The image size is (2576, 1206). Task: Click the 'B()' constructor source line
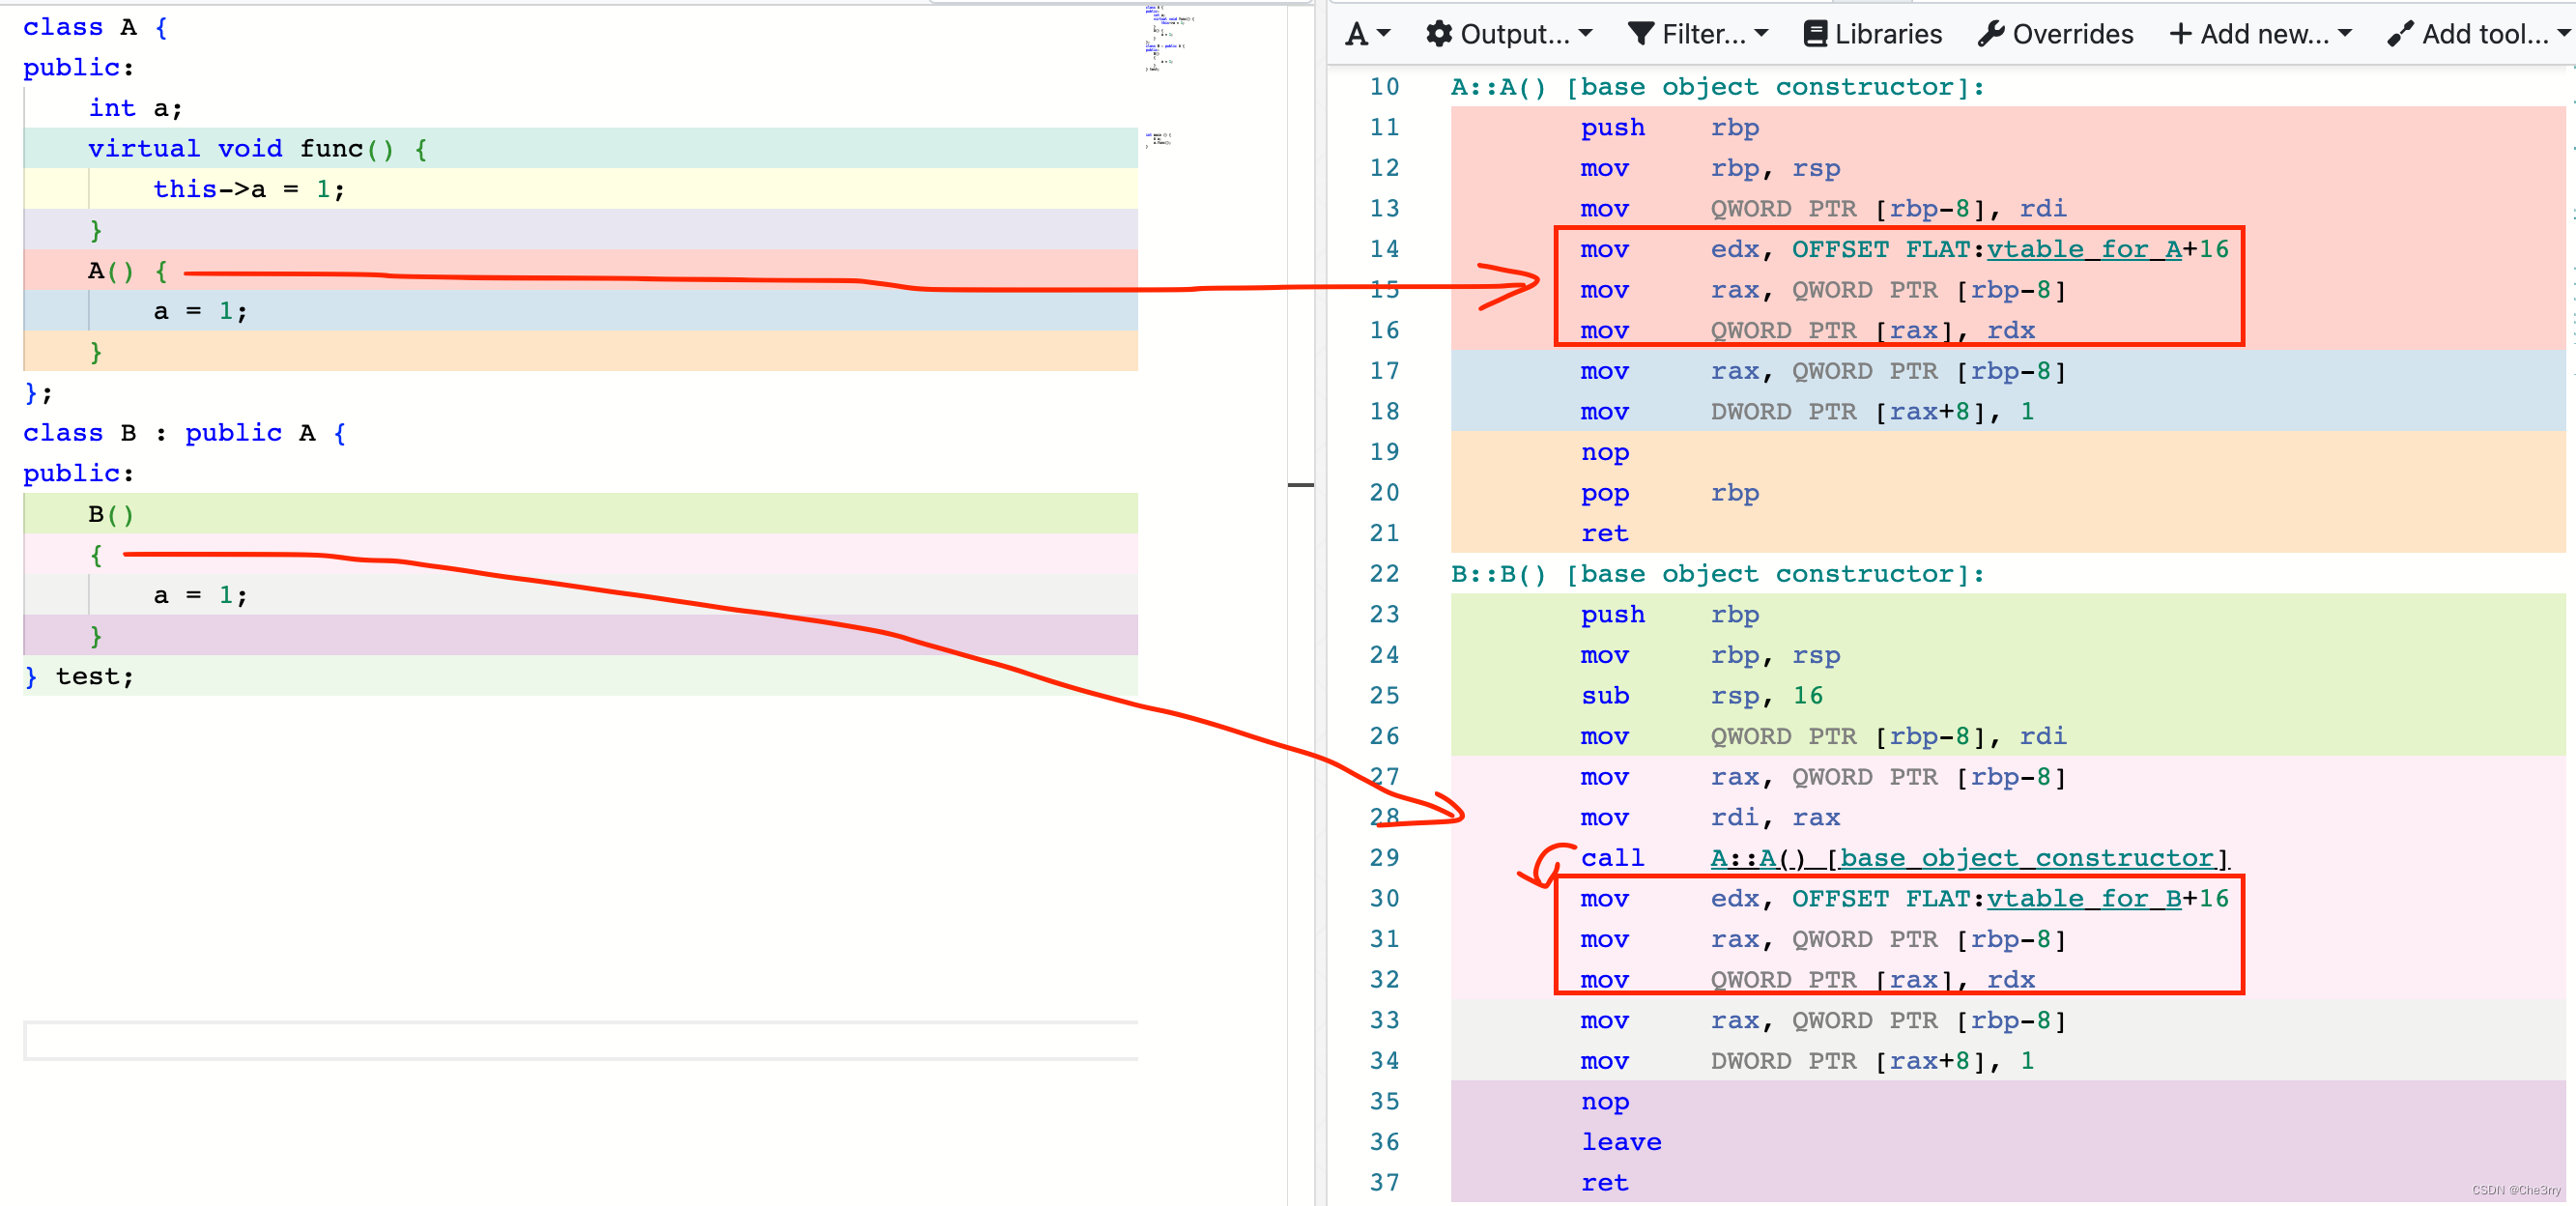click(x=110, y=514)
